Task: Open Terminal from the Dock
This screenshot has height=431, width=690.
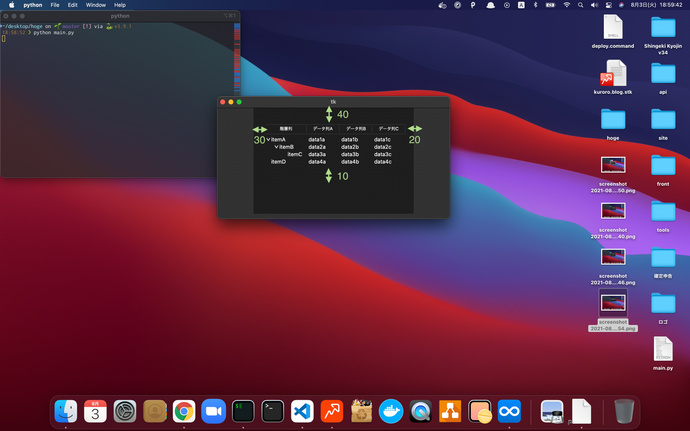Action: coord(272,411)
